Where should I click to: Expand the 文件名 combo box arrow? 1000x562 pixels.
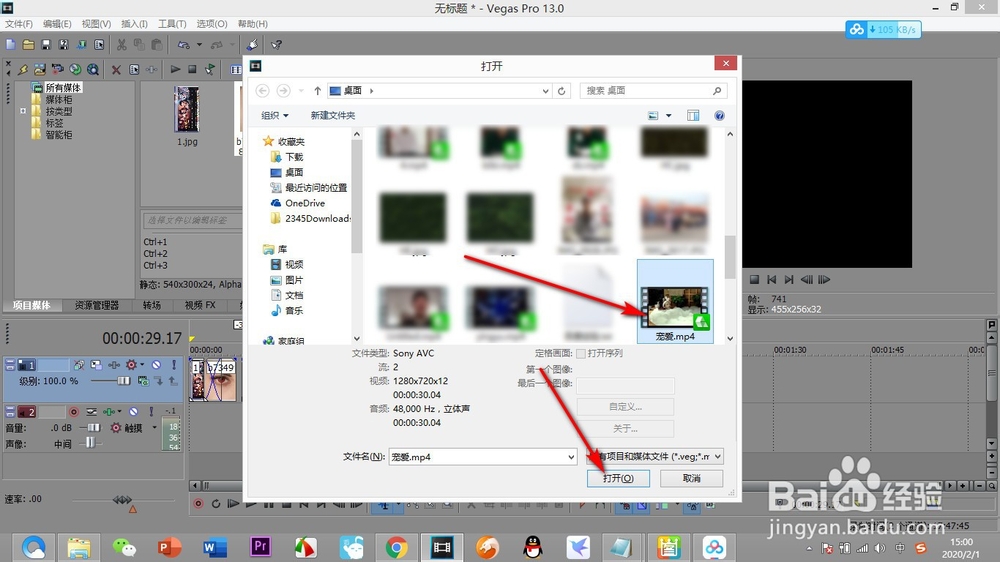(571, 457)
